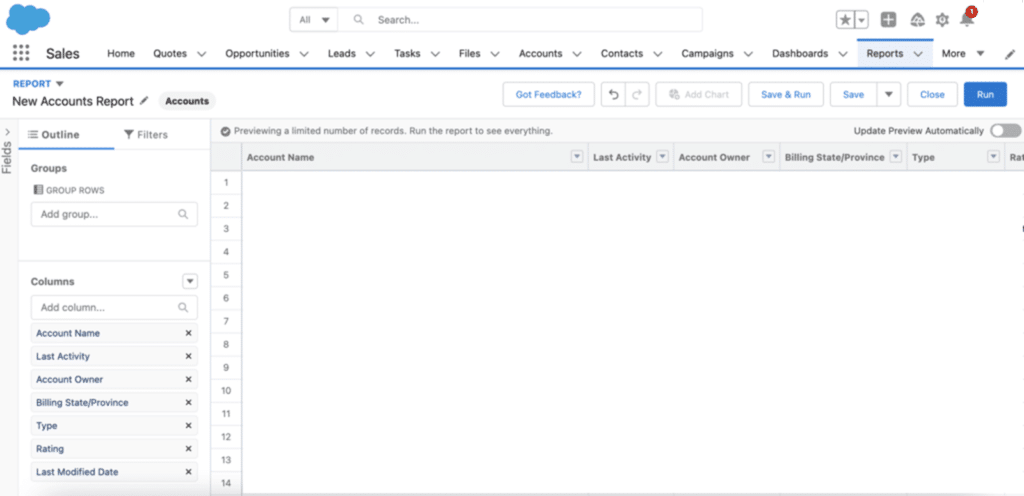Click the Got Feedback? button

point(548,95)
